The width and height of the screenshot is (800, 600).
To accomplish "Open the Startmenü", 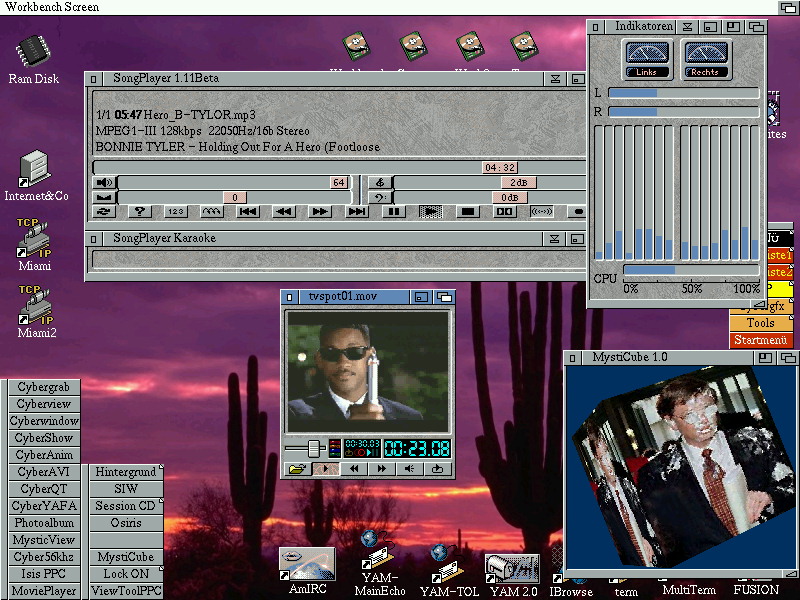I will pos(762,338).
